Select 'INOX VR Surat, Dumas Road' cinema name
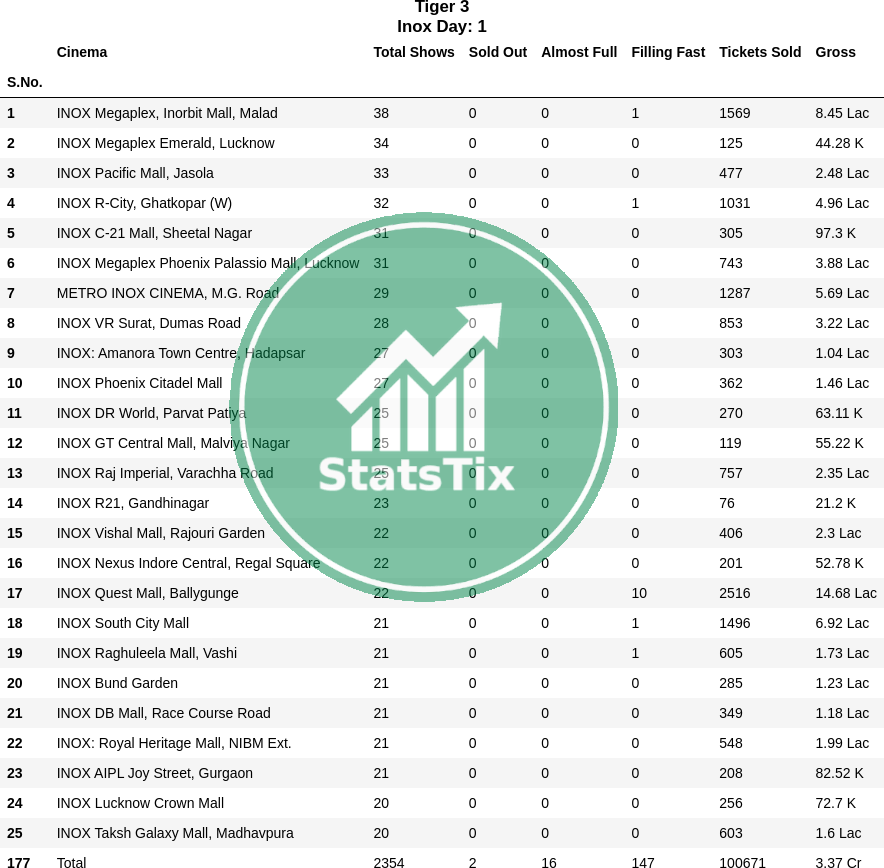The height and width of the screenshot is (868, 884). [148, 323]
